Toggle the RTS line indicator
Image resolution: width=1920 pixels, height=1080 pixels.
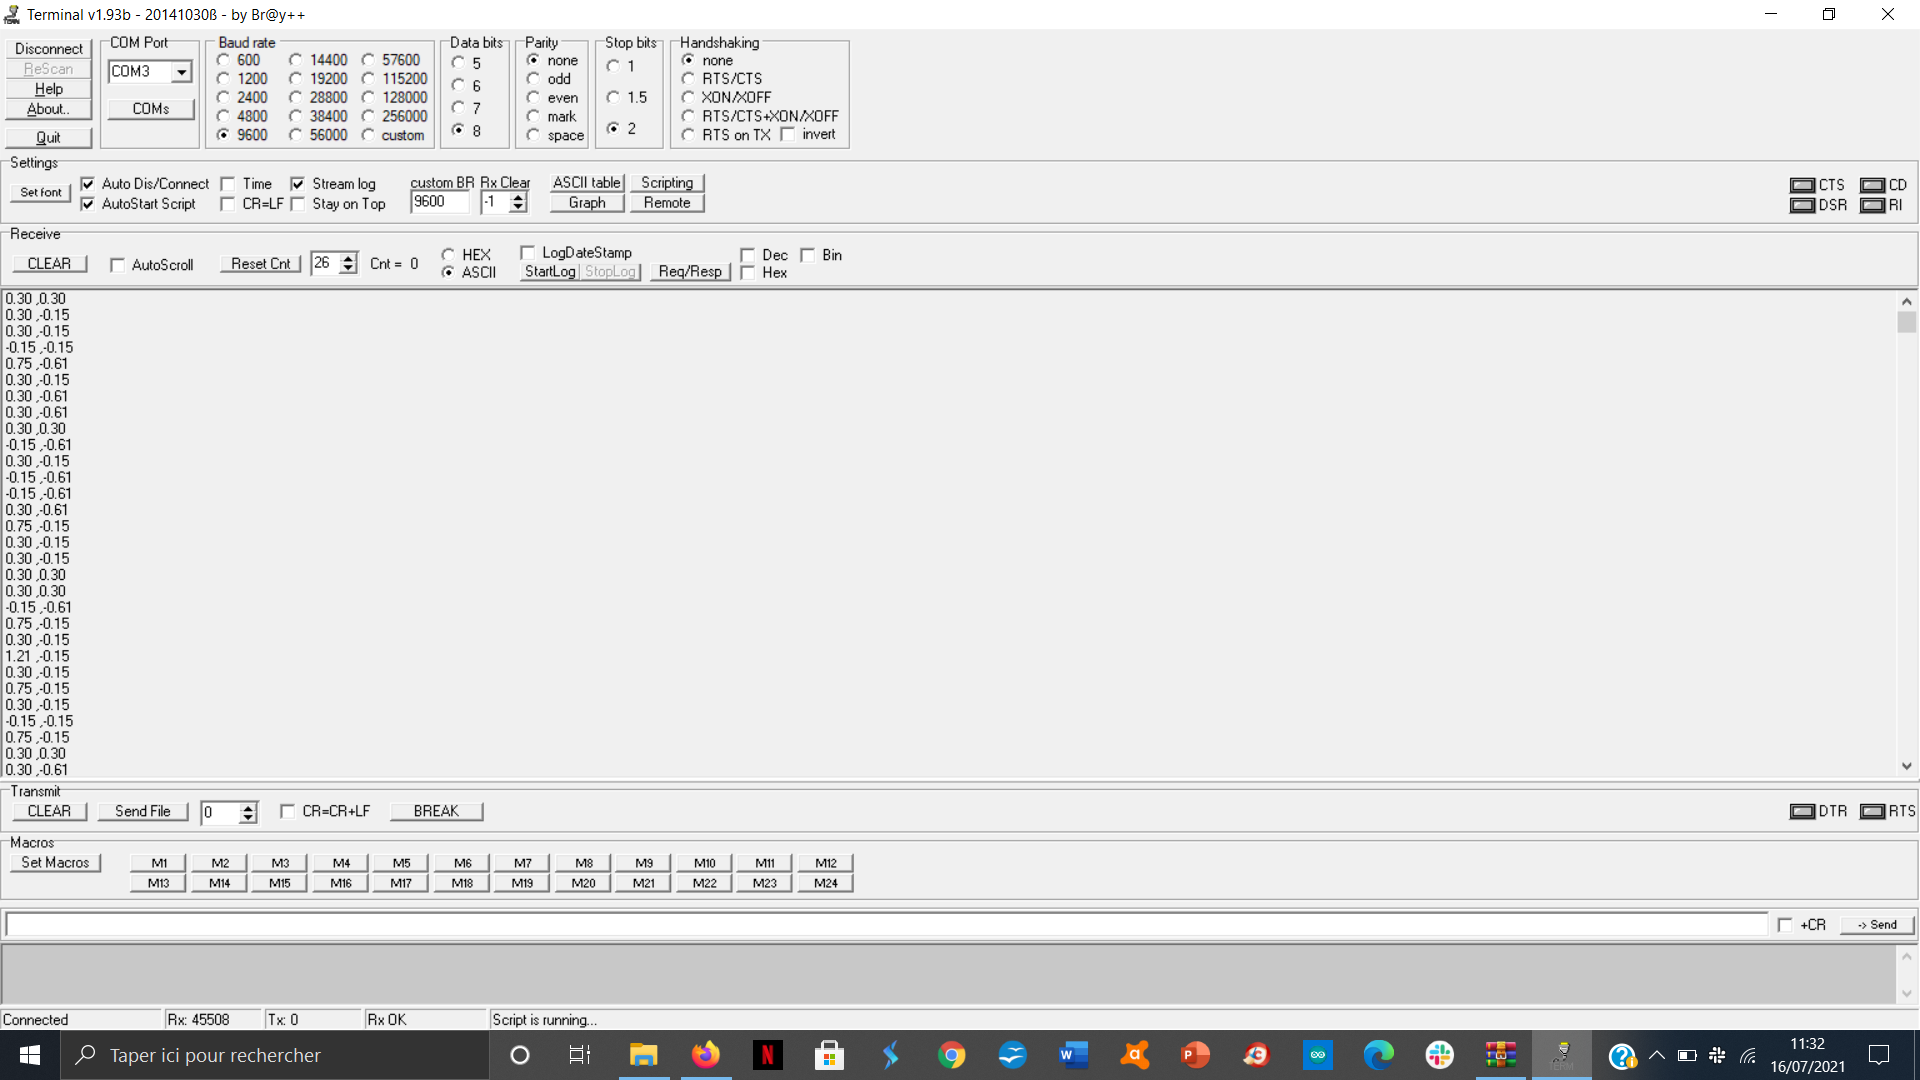[x=1872, y=811]
